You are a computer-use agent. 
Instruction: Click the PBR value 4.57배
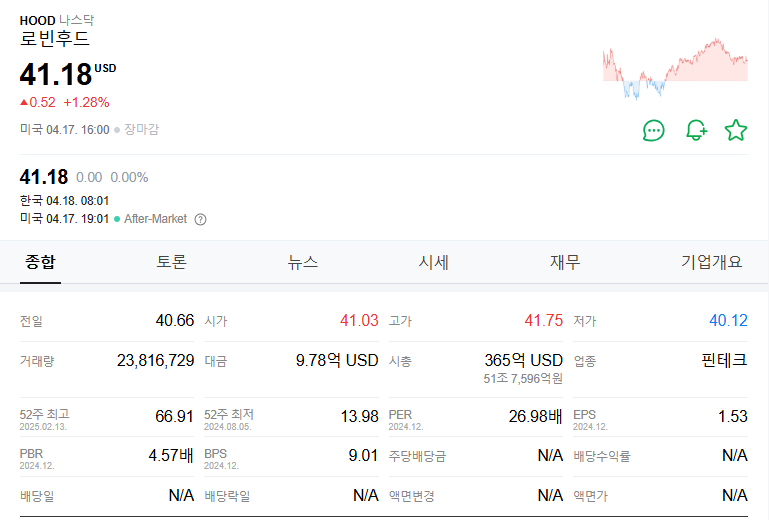[x=171, y=455]
